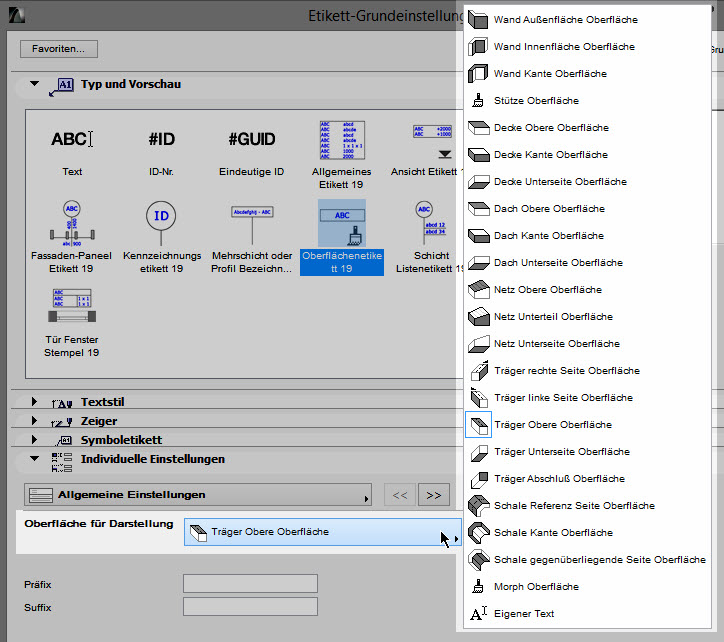Click the Morph Oberfläche brush icon
This screenshot has height=642, width=724.
[478, 587]
